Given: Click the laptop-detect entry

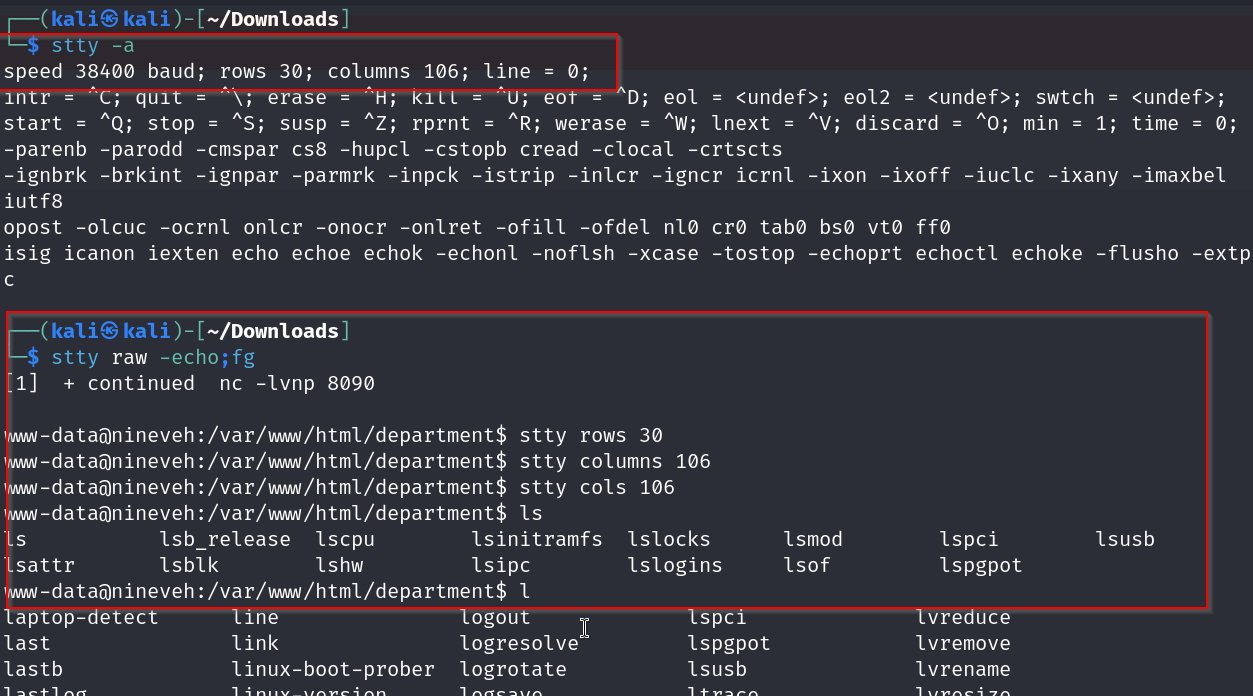Looking at the screenshot, I should (x=81, y=617).
